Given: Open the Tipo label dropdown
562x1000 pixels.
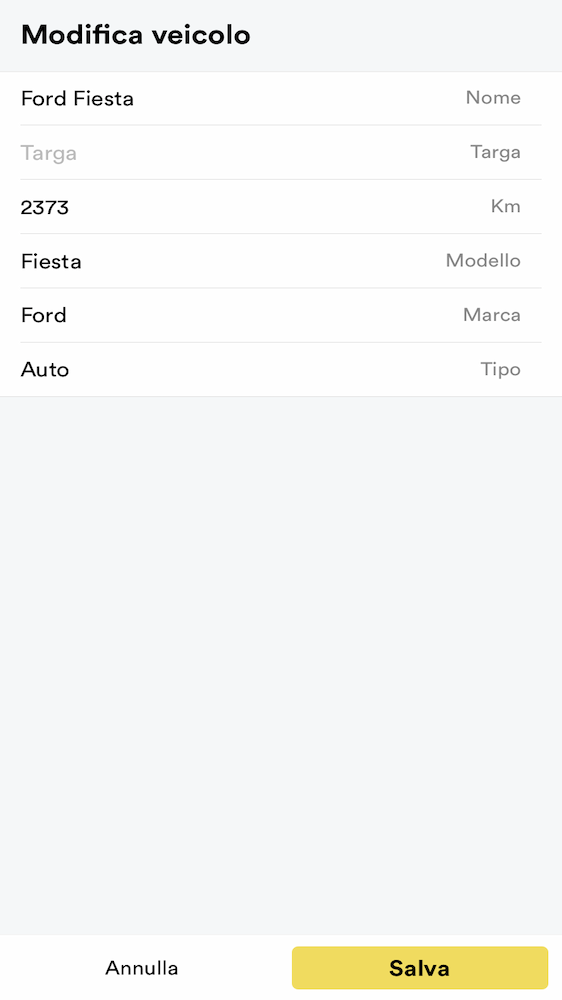Looking at the screenshot, I should tap(501, 370).
